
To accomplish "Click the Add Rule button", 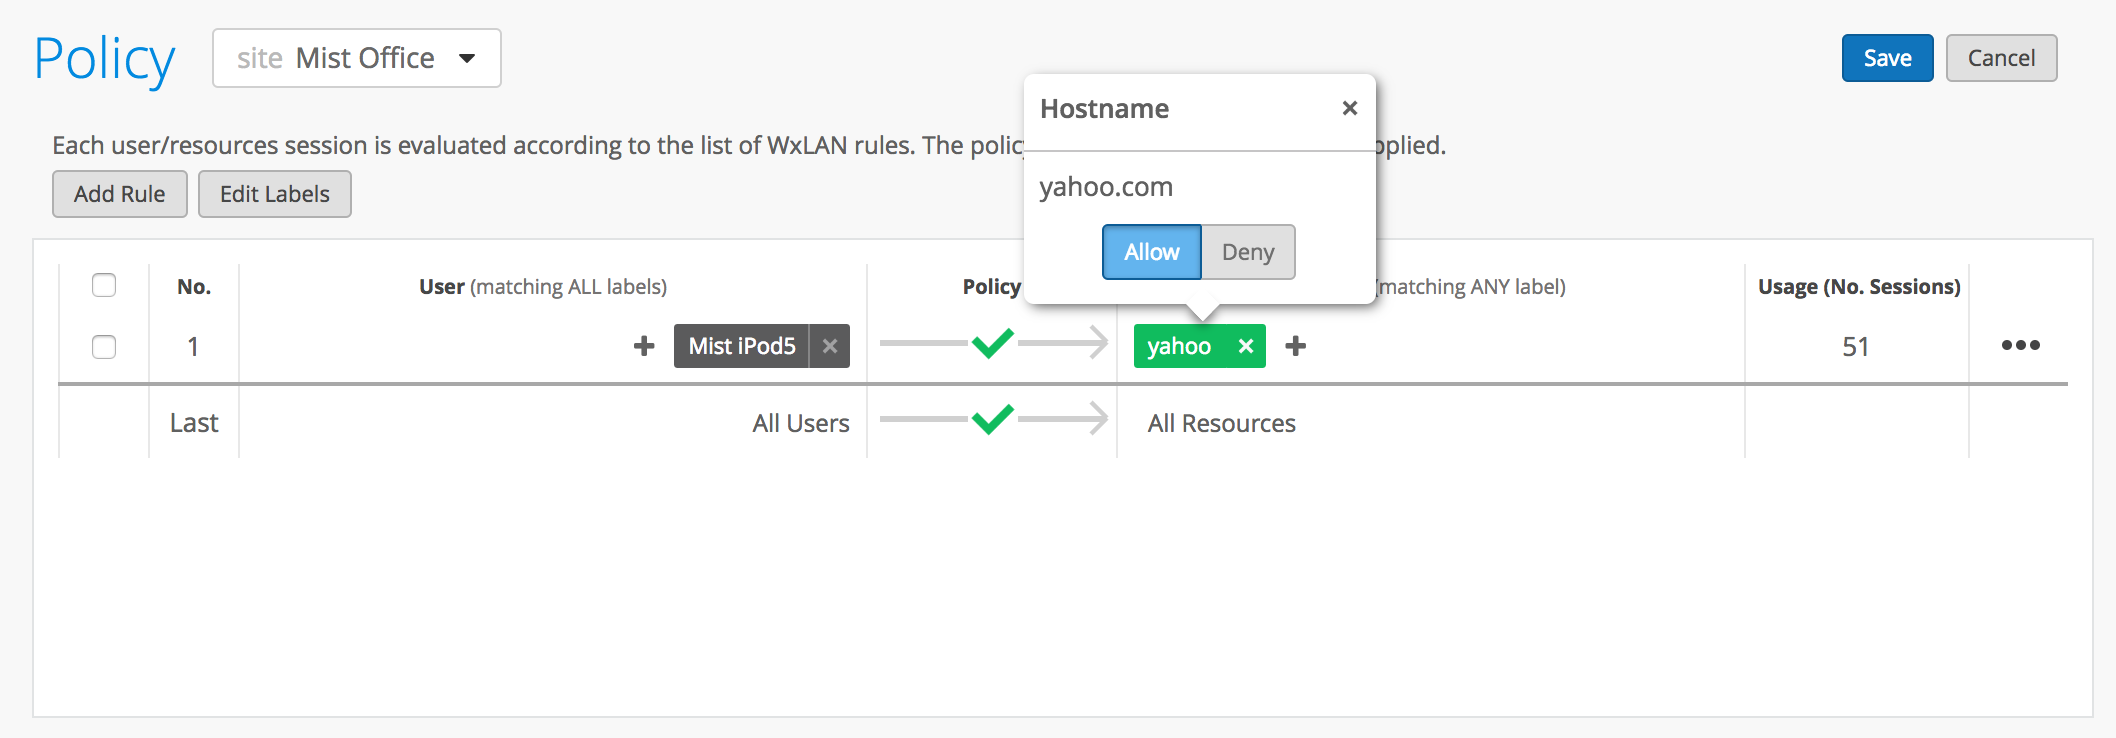I will coord(120,194).
